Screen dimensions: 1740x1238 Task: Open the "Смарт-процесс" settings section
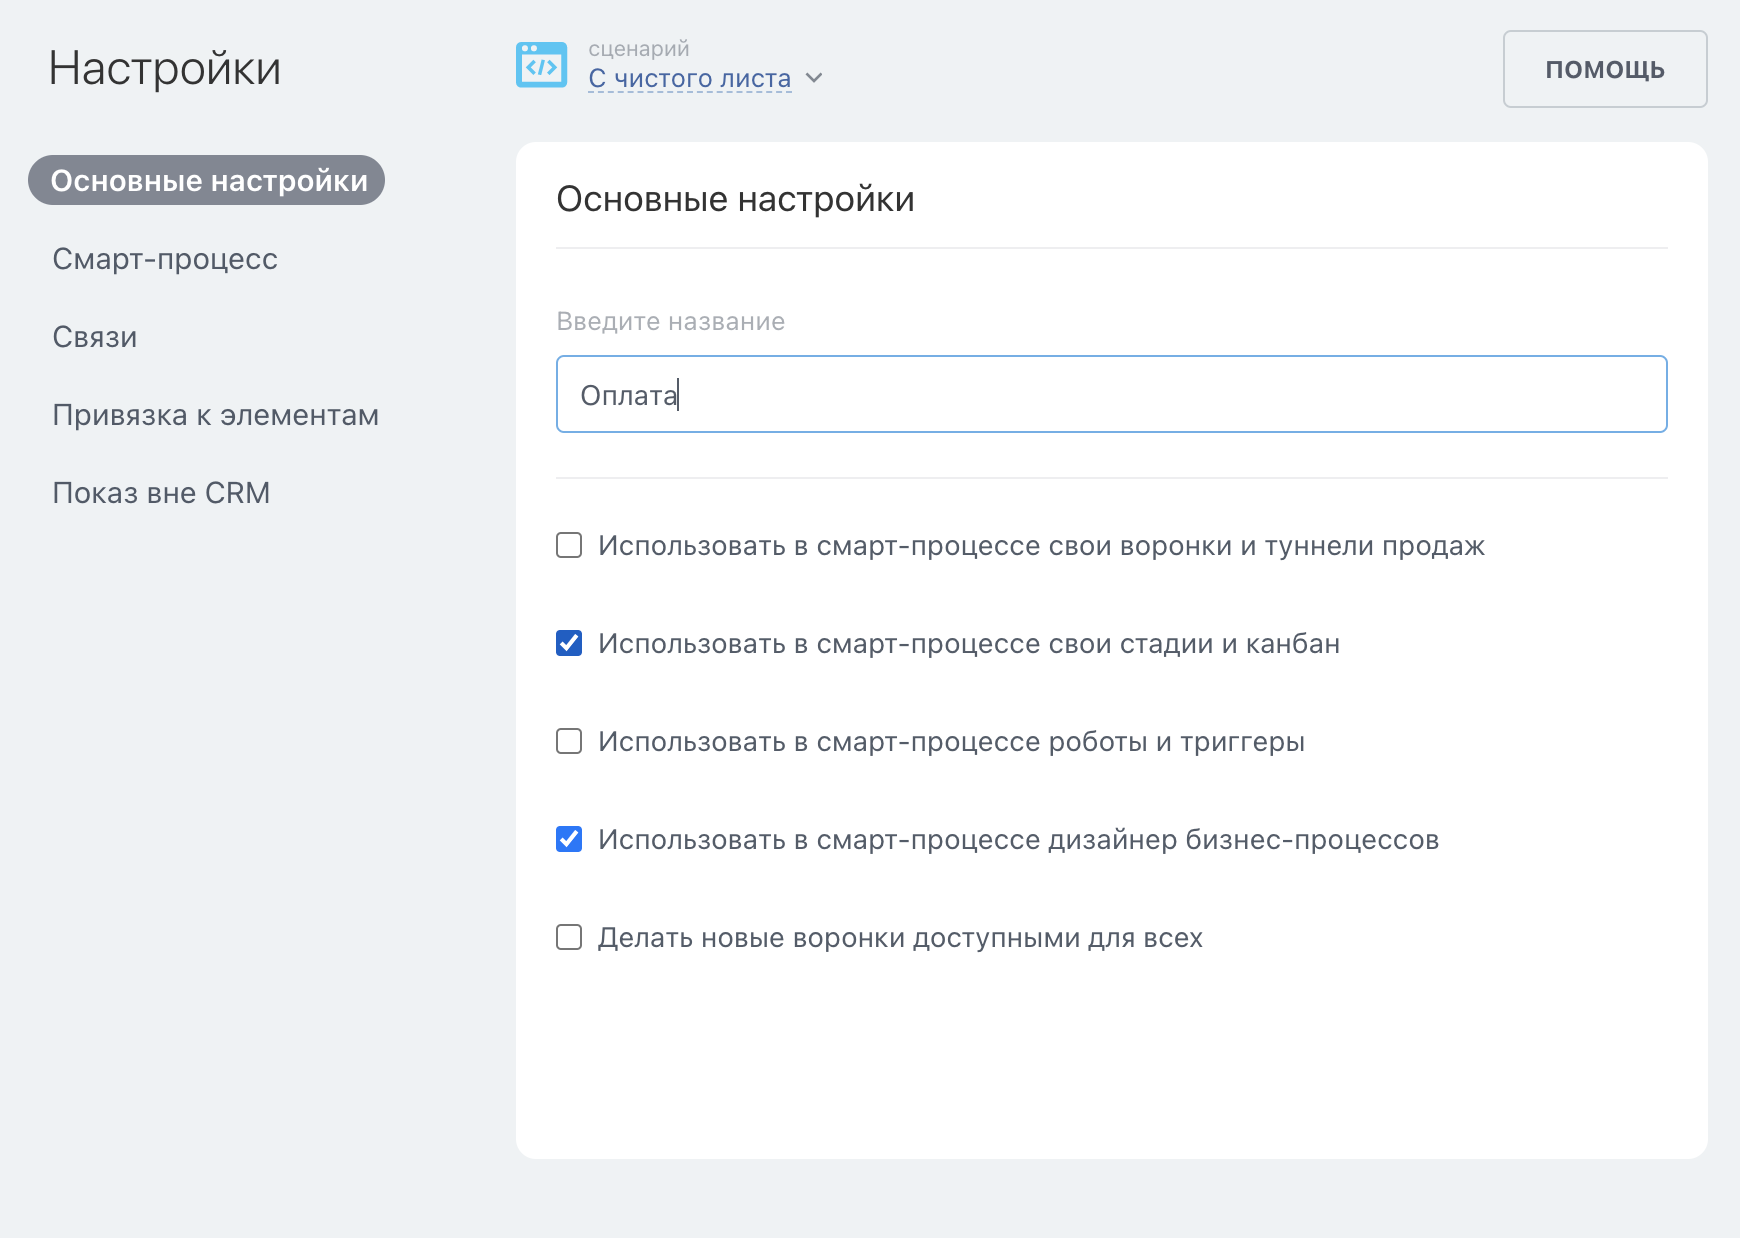click(x=165, y=259)
